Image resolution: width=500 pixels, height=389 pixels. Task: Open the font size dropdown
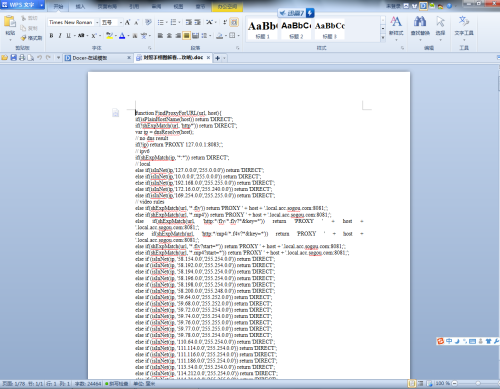(121, 22)
